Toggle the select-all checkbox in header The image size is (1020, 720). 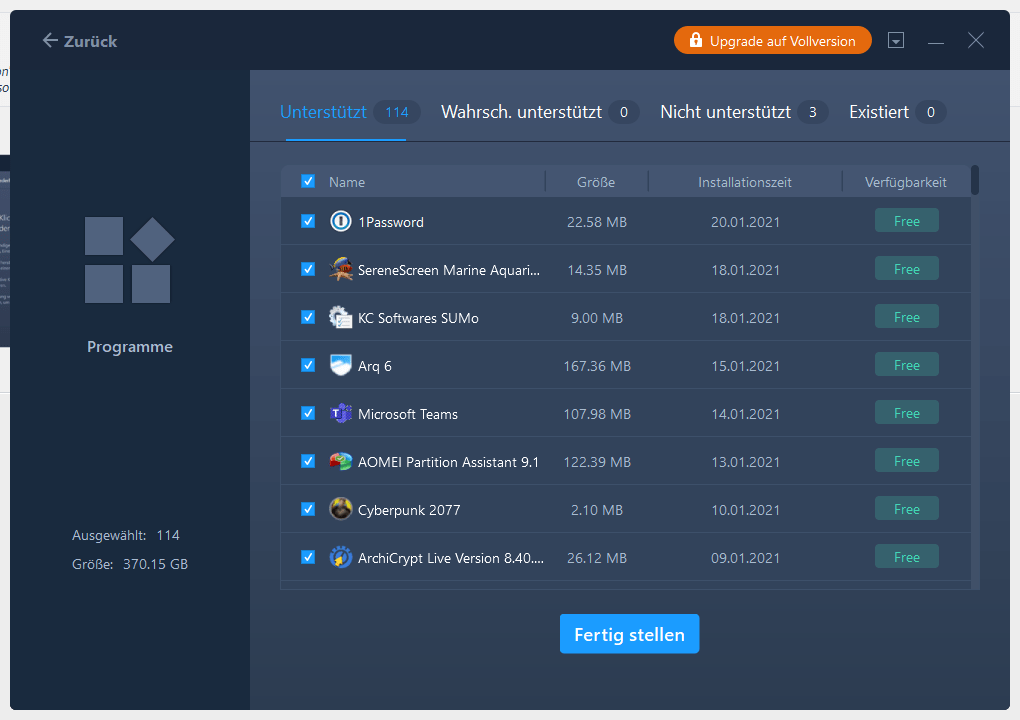point(308,181)
